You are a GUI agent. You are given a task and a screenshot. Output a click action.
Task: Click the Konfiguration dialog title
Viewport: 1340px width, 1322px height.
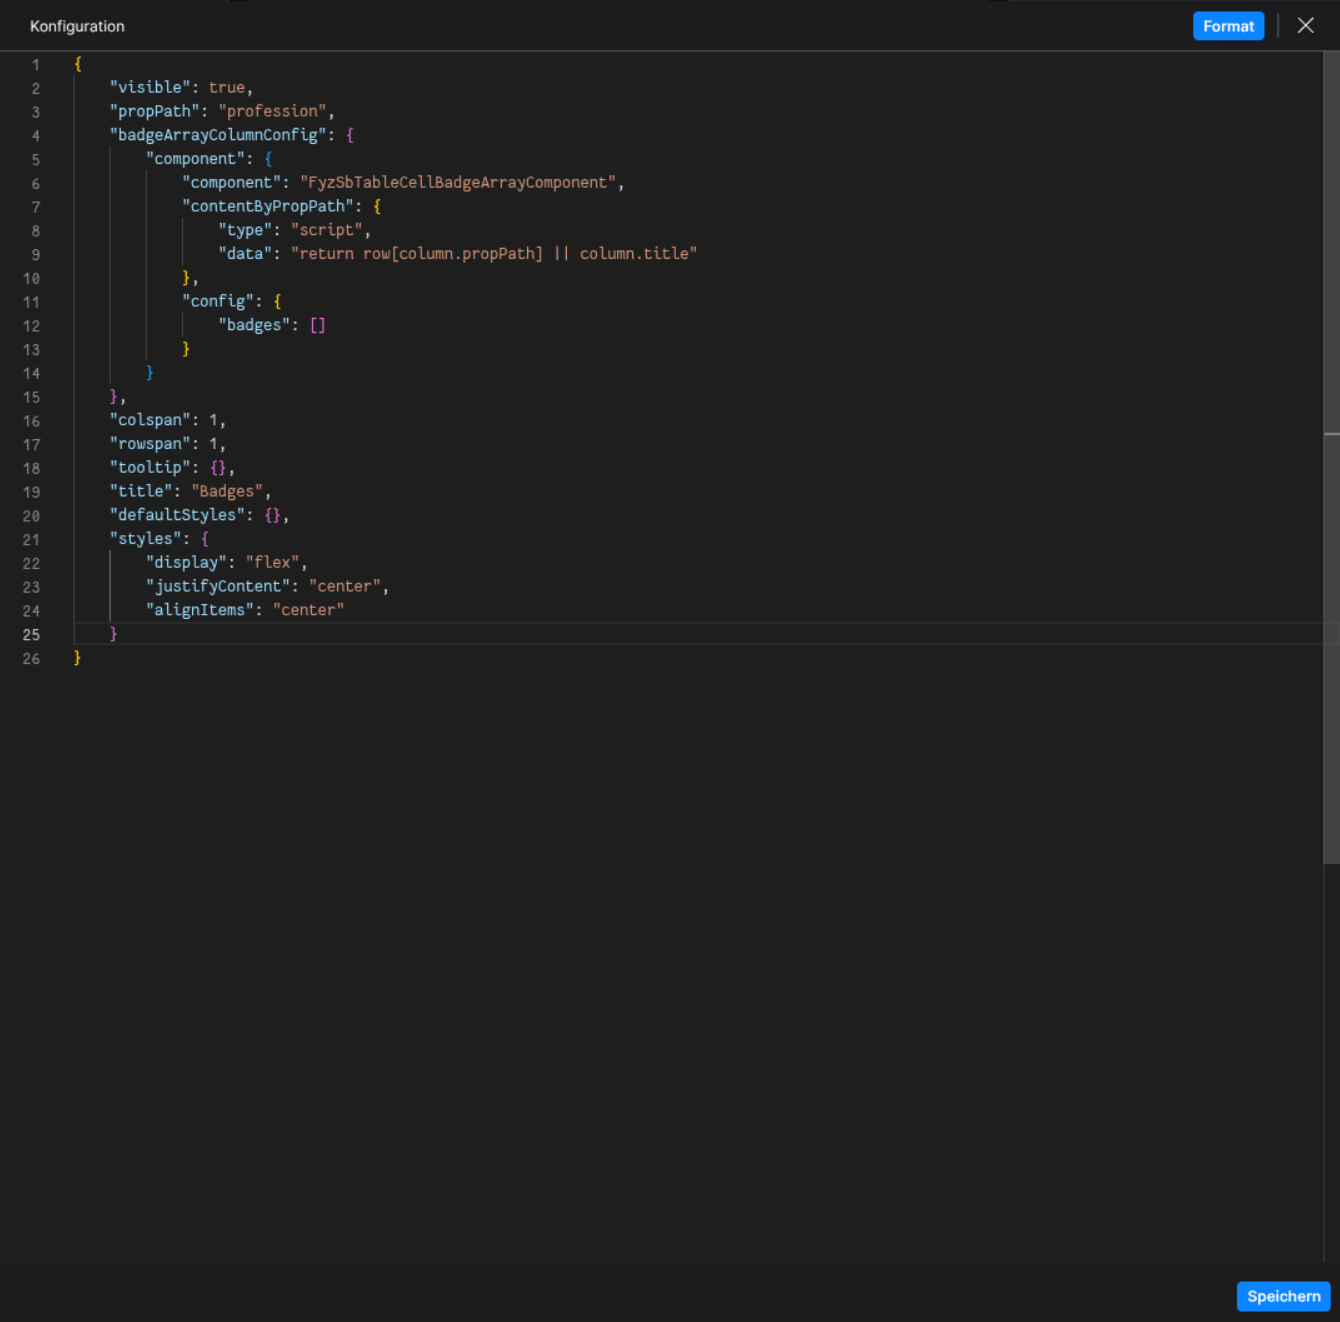77,26
